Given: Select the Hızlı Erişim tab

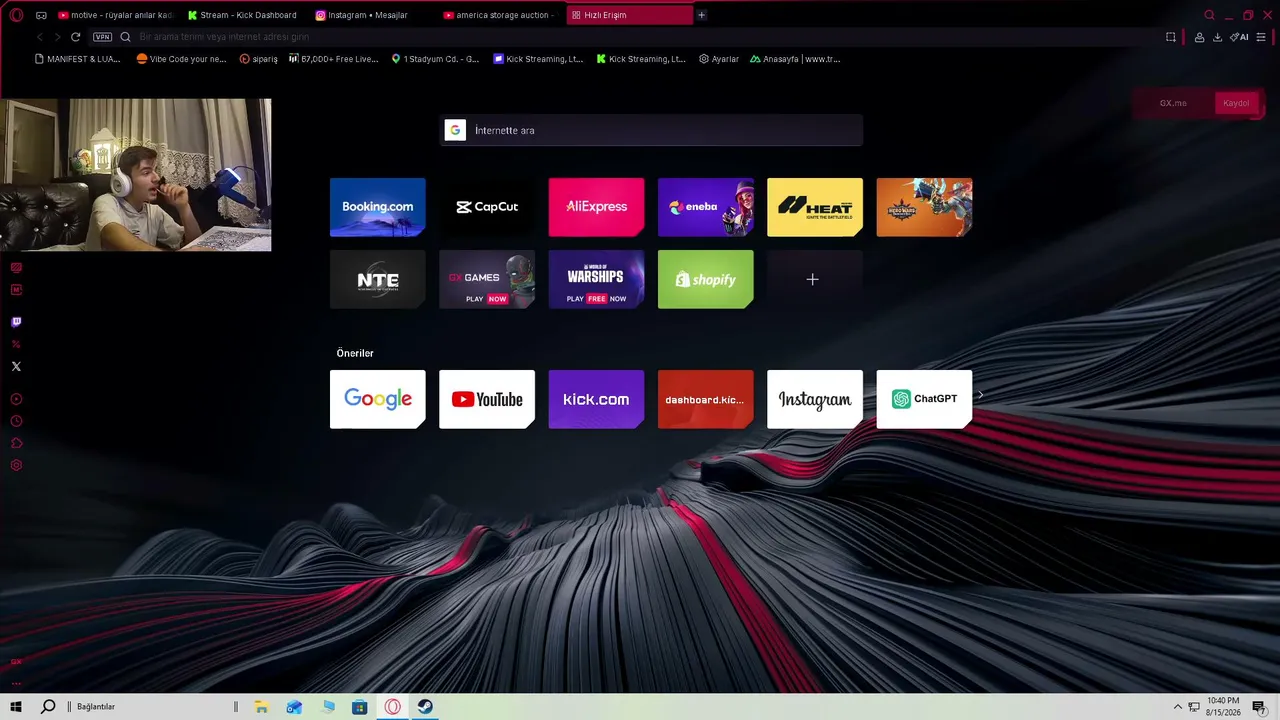Looking at the screenshot, I should (629, 15).
